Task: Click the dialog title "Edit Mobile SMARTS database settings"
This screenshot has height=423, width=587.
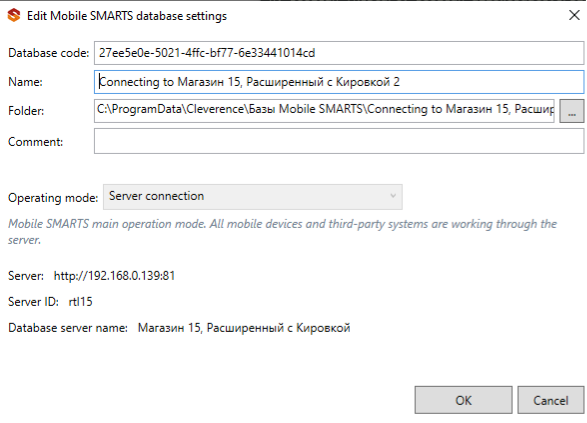Action: point(127,16)
